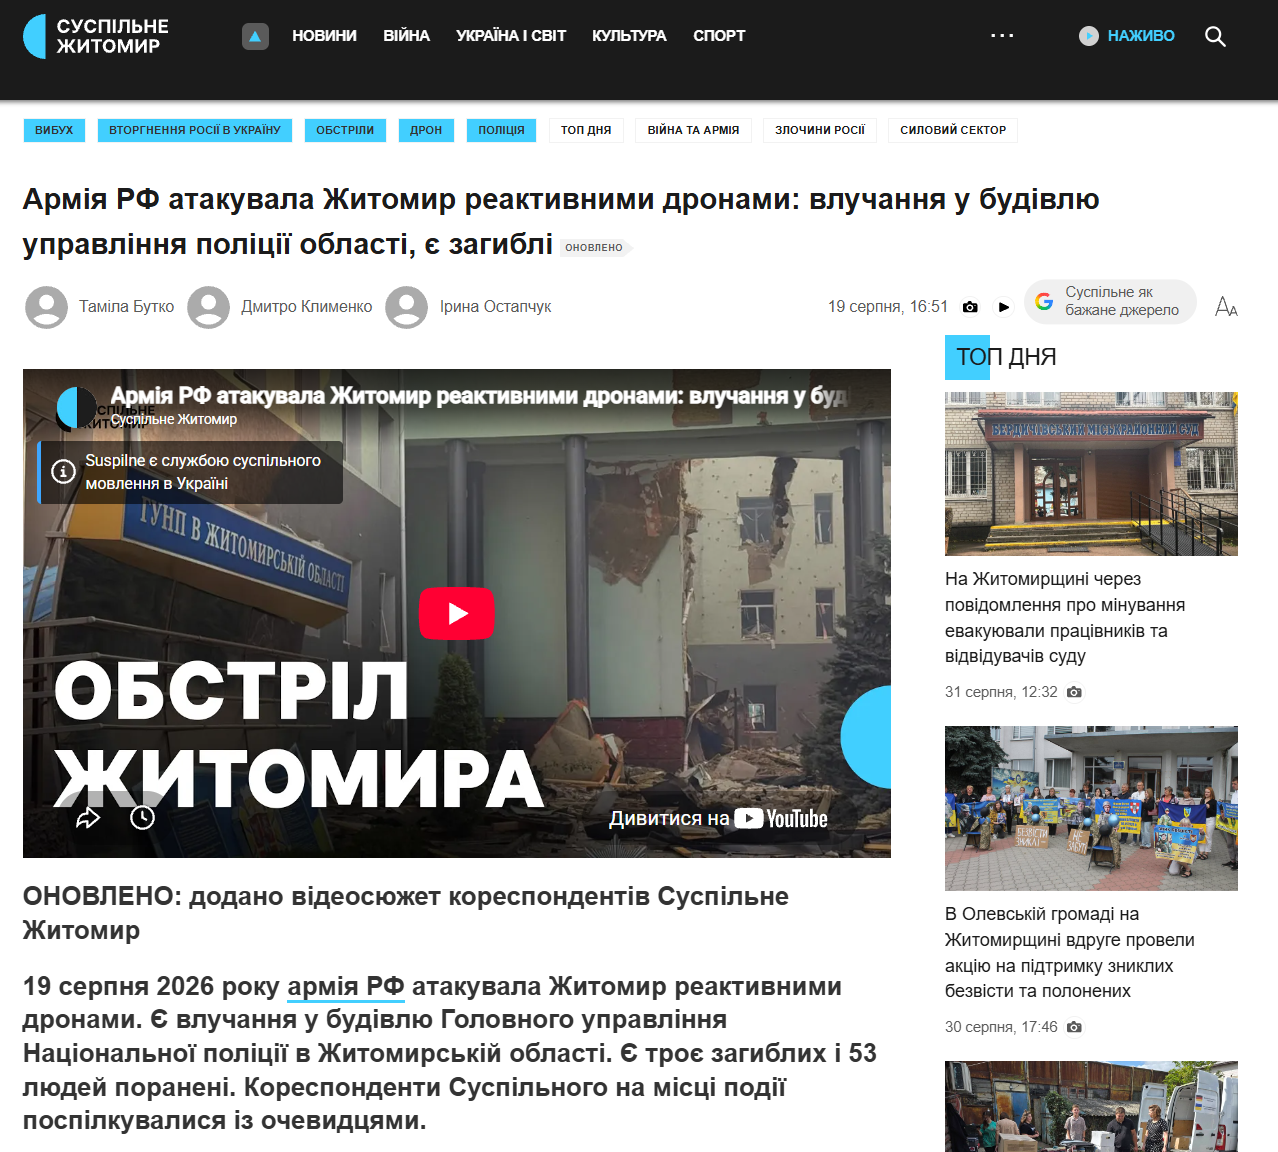Screen dimensions: 1278x1152
Task: Click the date 19 серпня, 16:51
Action: click(x=888, y=307)
